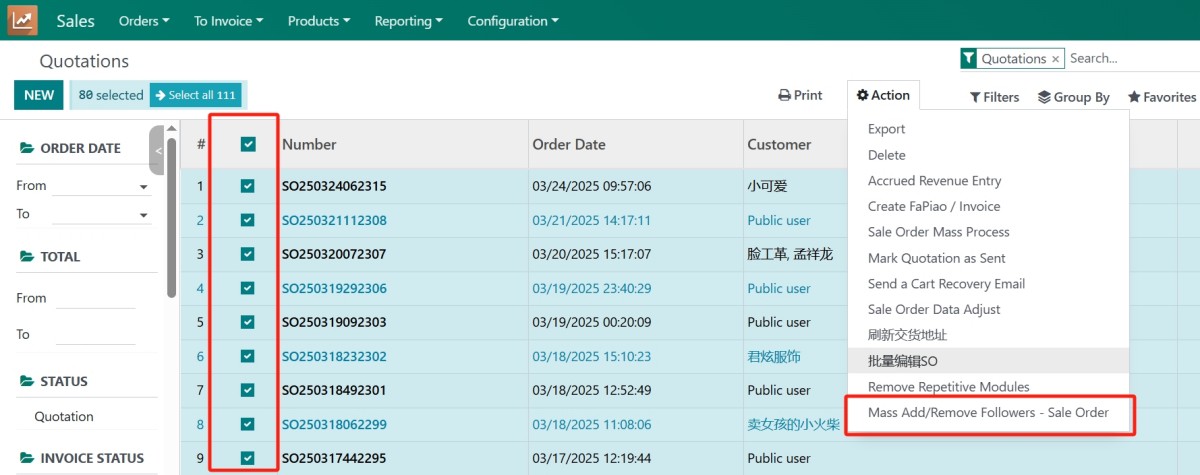1200x475 pixels.
Task: Open Filters funnel icon menu
Action: (975, 97)
